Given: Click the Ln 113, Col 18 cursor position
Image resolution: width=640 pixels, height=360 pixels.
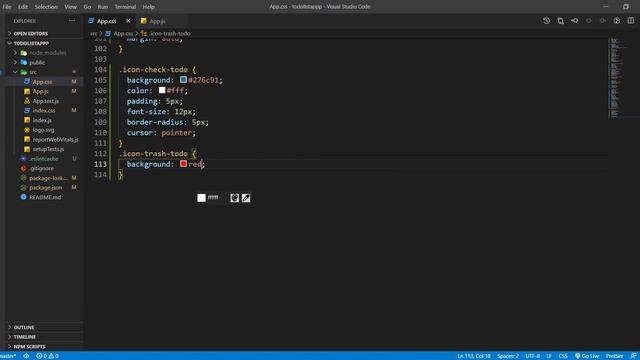Looking at the screenshot, I should point(474,356).
